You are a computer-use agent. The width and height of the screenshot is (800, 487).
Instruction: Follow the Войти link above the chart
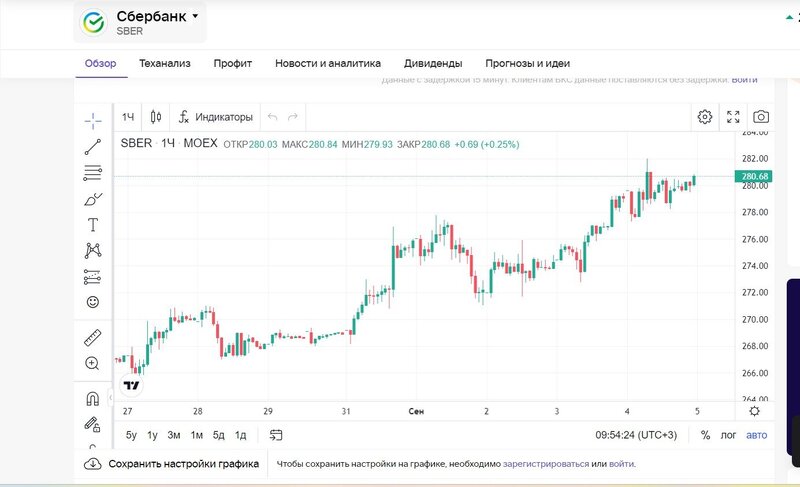744,80
